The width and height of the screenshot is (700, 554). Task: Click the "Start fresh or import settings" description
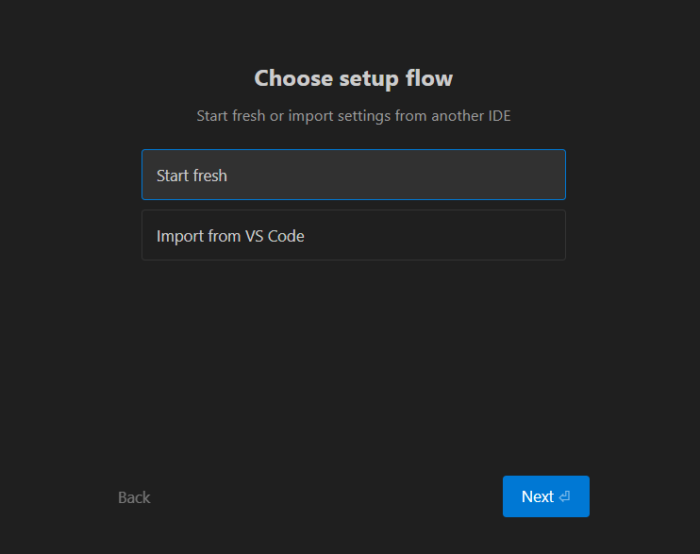(x=353, y=116)
